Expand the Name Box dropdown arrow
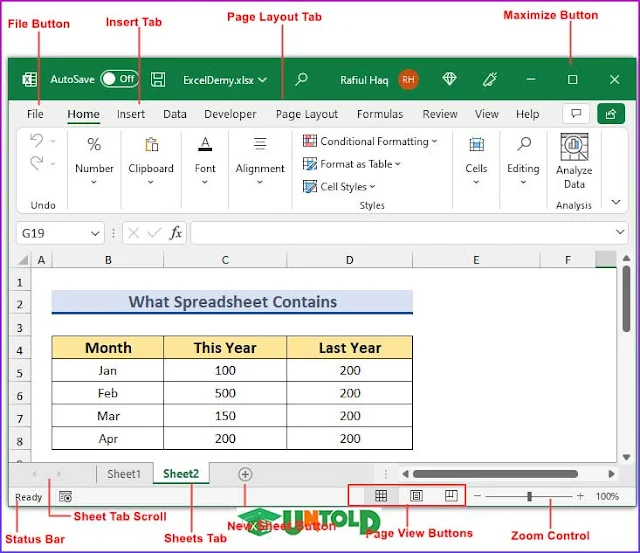The height and width of the screenshot is (553, 640). click(x=95, y=234)
